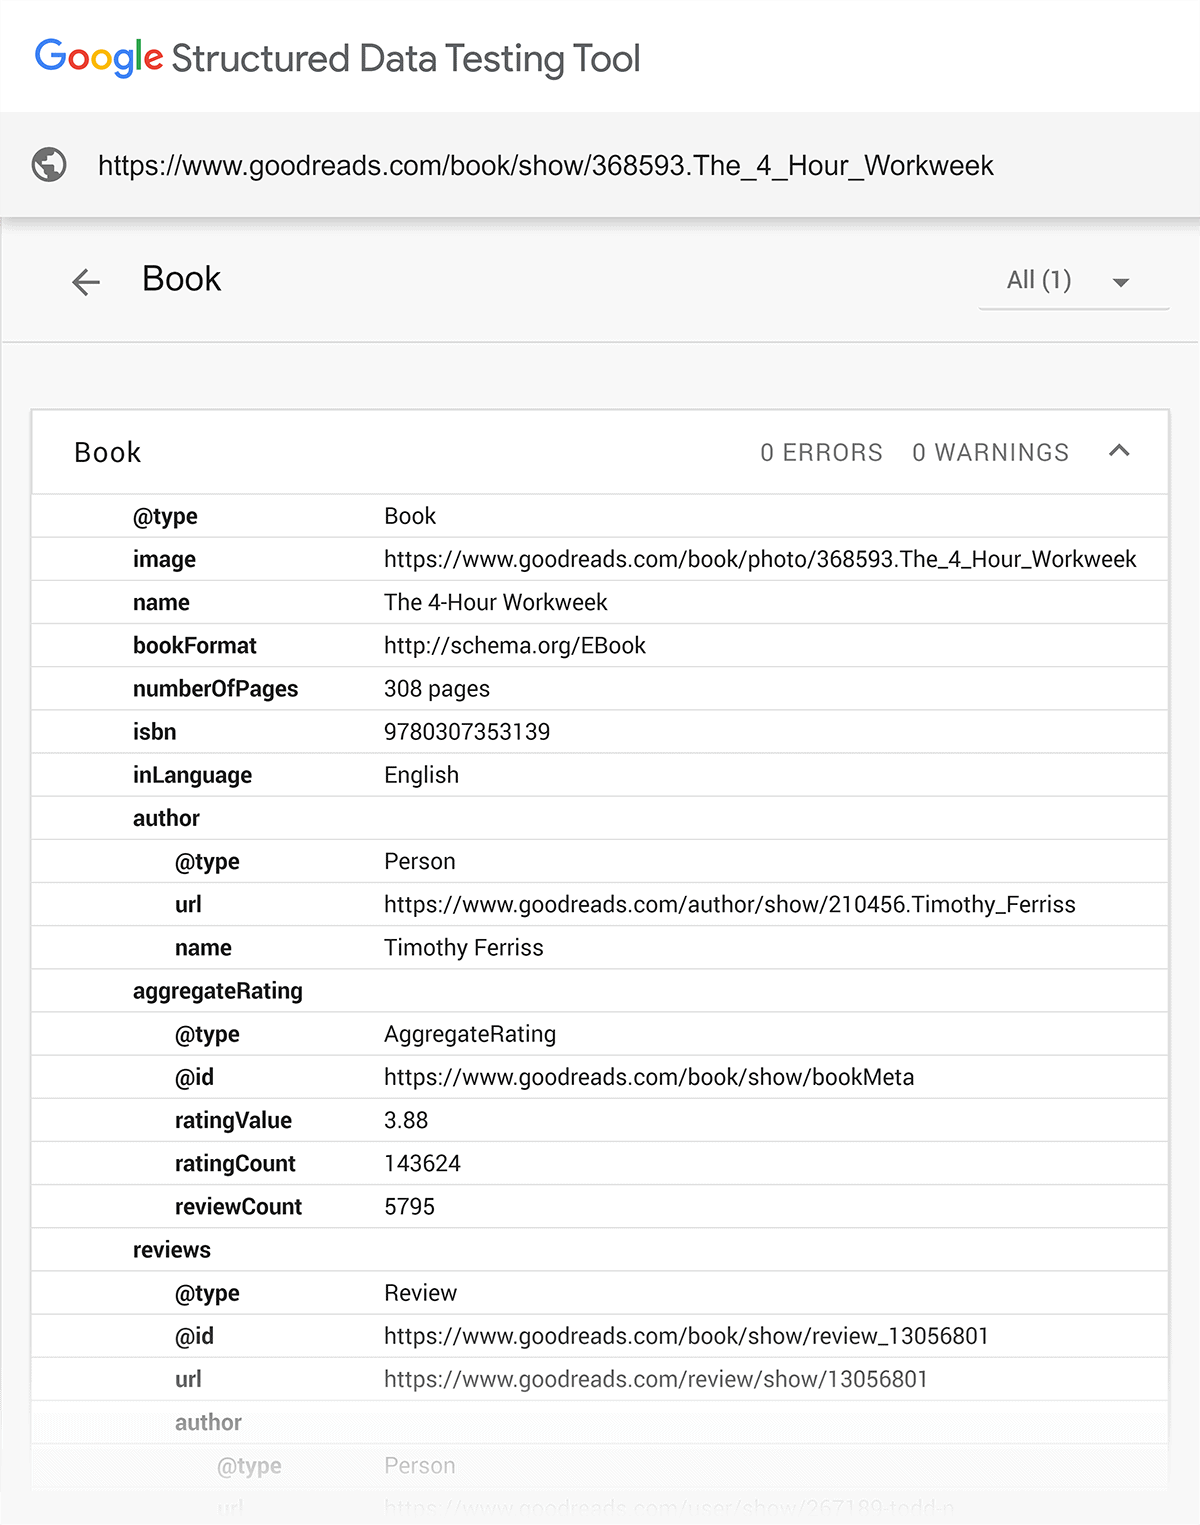Select the top @type value Book
Screen dimensions: 1200x1525
tap(410, 516)
